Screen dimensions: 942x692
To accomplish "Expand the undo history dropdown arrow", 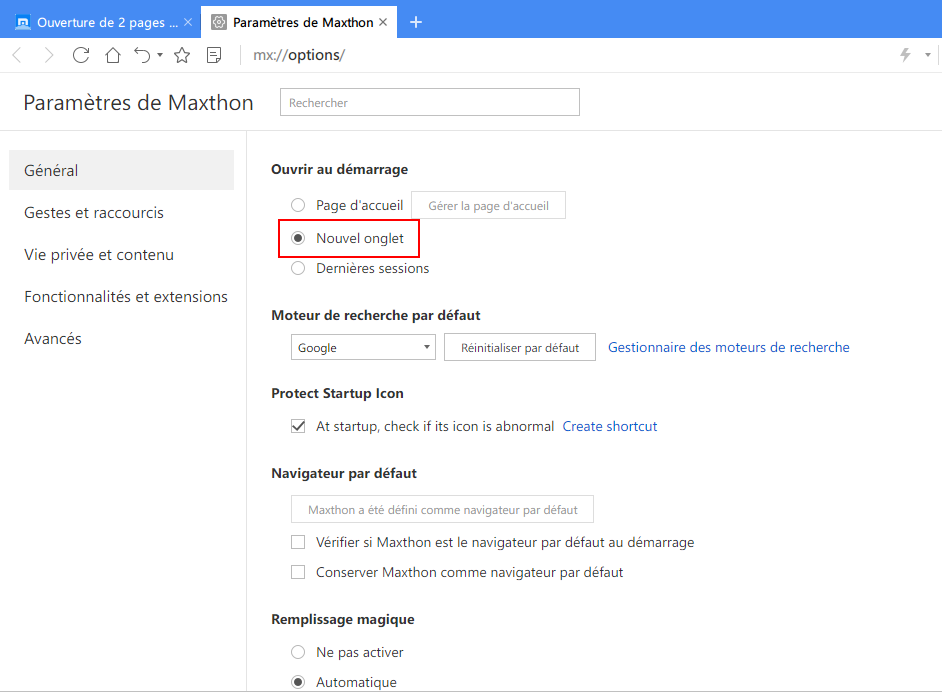I will (x=160, y=55).
